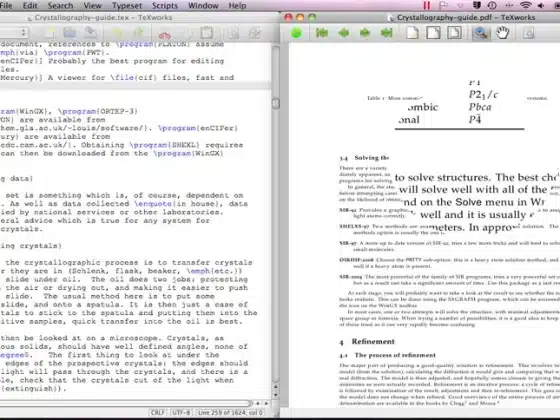The image size is (560, 420).
Task: Click Replace icon in editor toolbar
Action: point(255,33)
